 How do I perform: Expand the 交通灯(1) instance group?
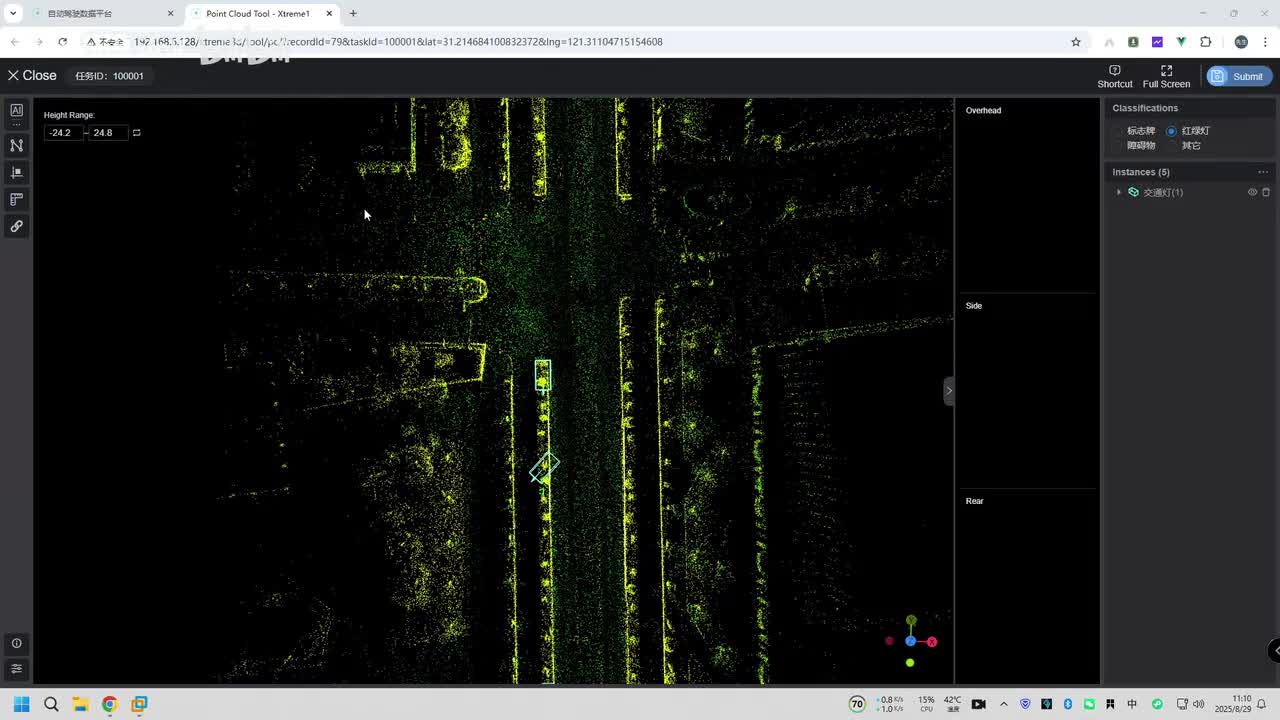[x=1119, y=192]
